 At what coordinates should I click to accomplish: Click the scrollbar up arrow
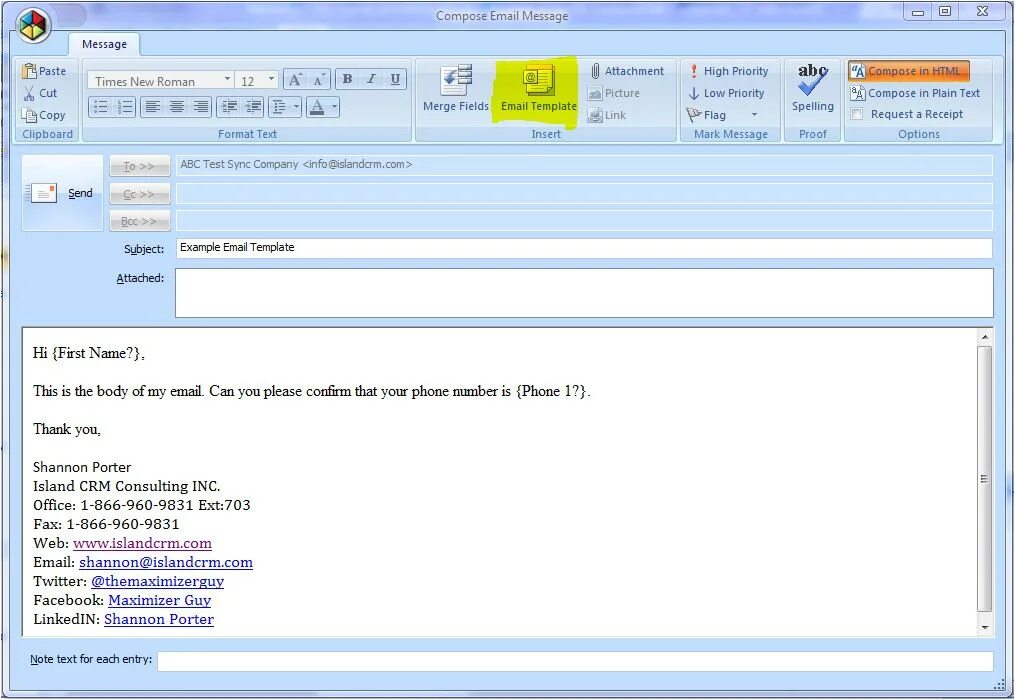coord(984,337)
